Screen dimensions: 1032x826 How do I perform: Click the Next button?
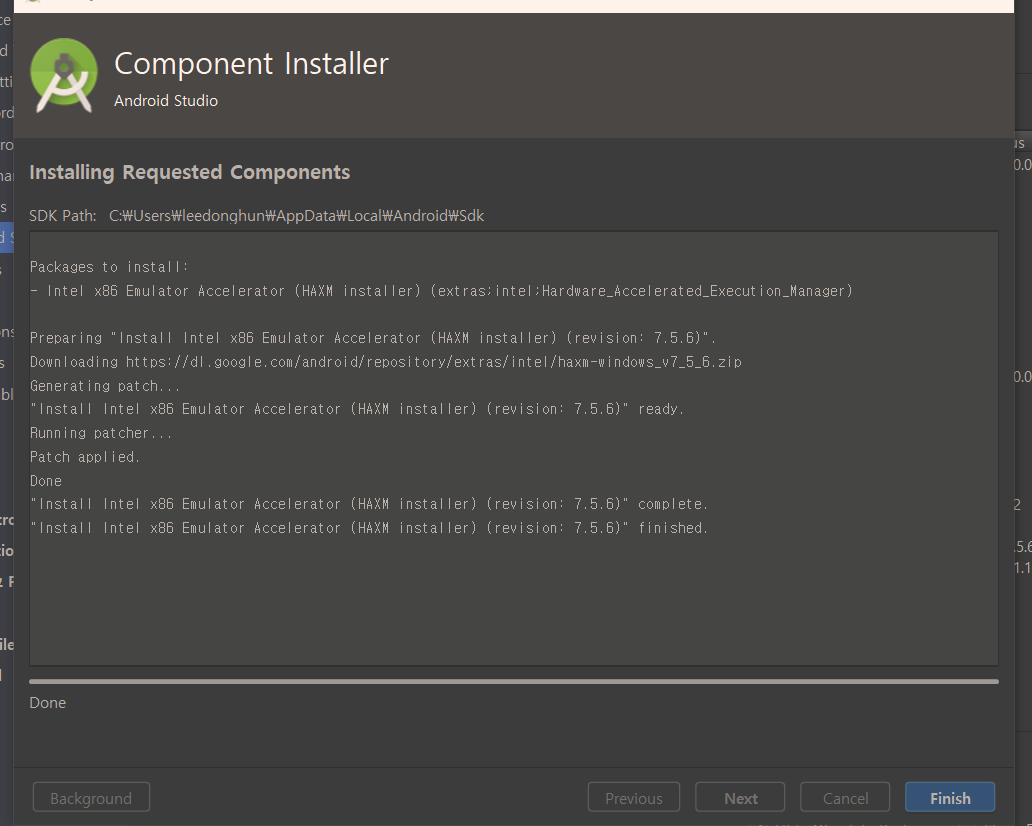pyautogui.click(x=740, y=798)
